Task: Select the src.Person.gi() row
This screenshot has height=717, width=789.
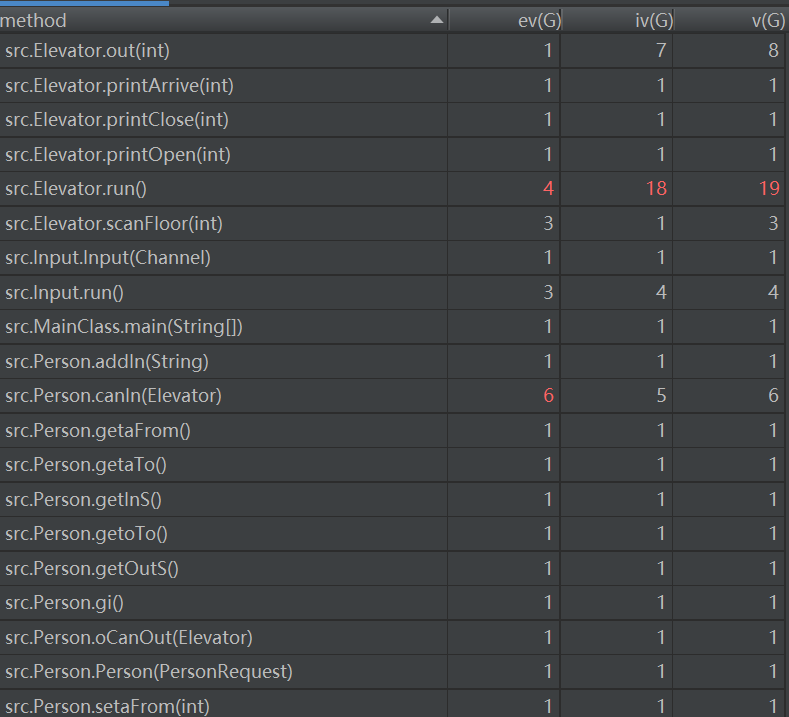Action: pyautogui.click(x=392, y=602)
